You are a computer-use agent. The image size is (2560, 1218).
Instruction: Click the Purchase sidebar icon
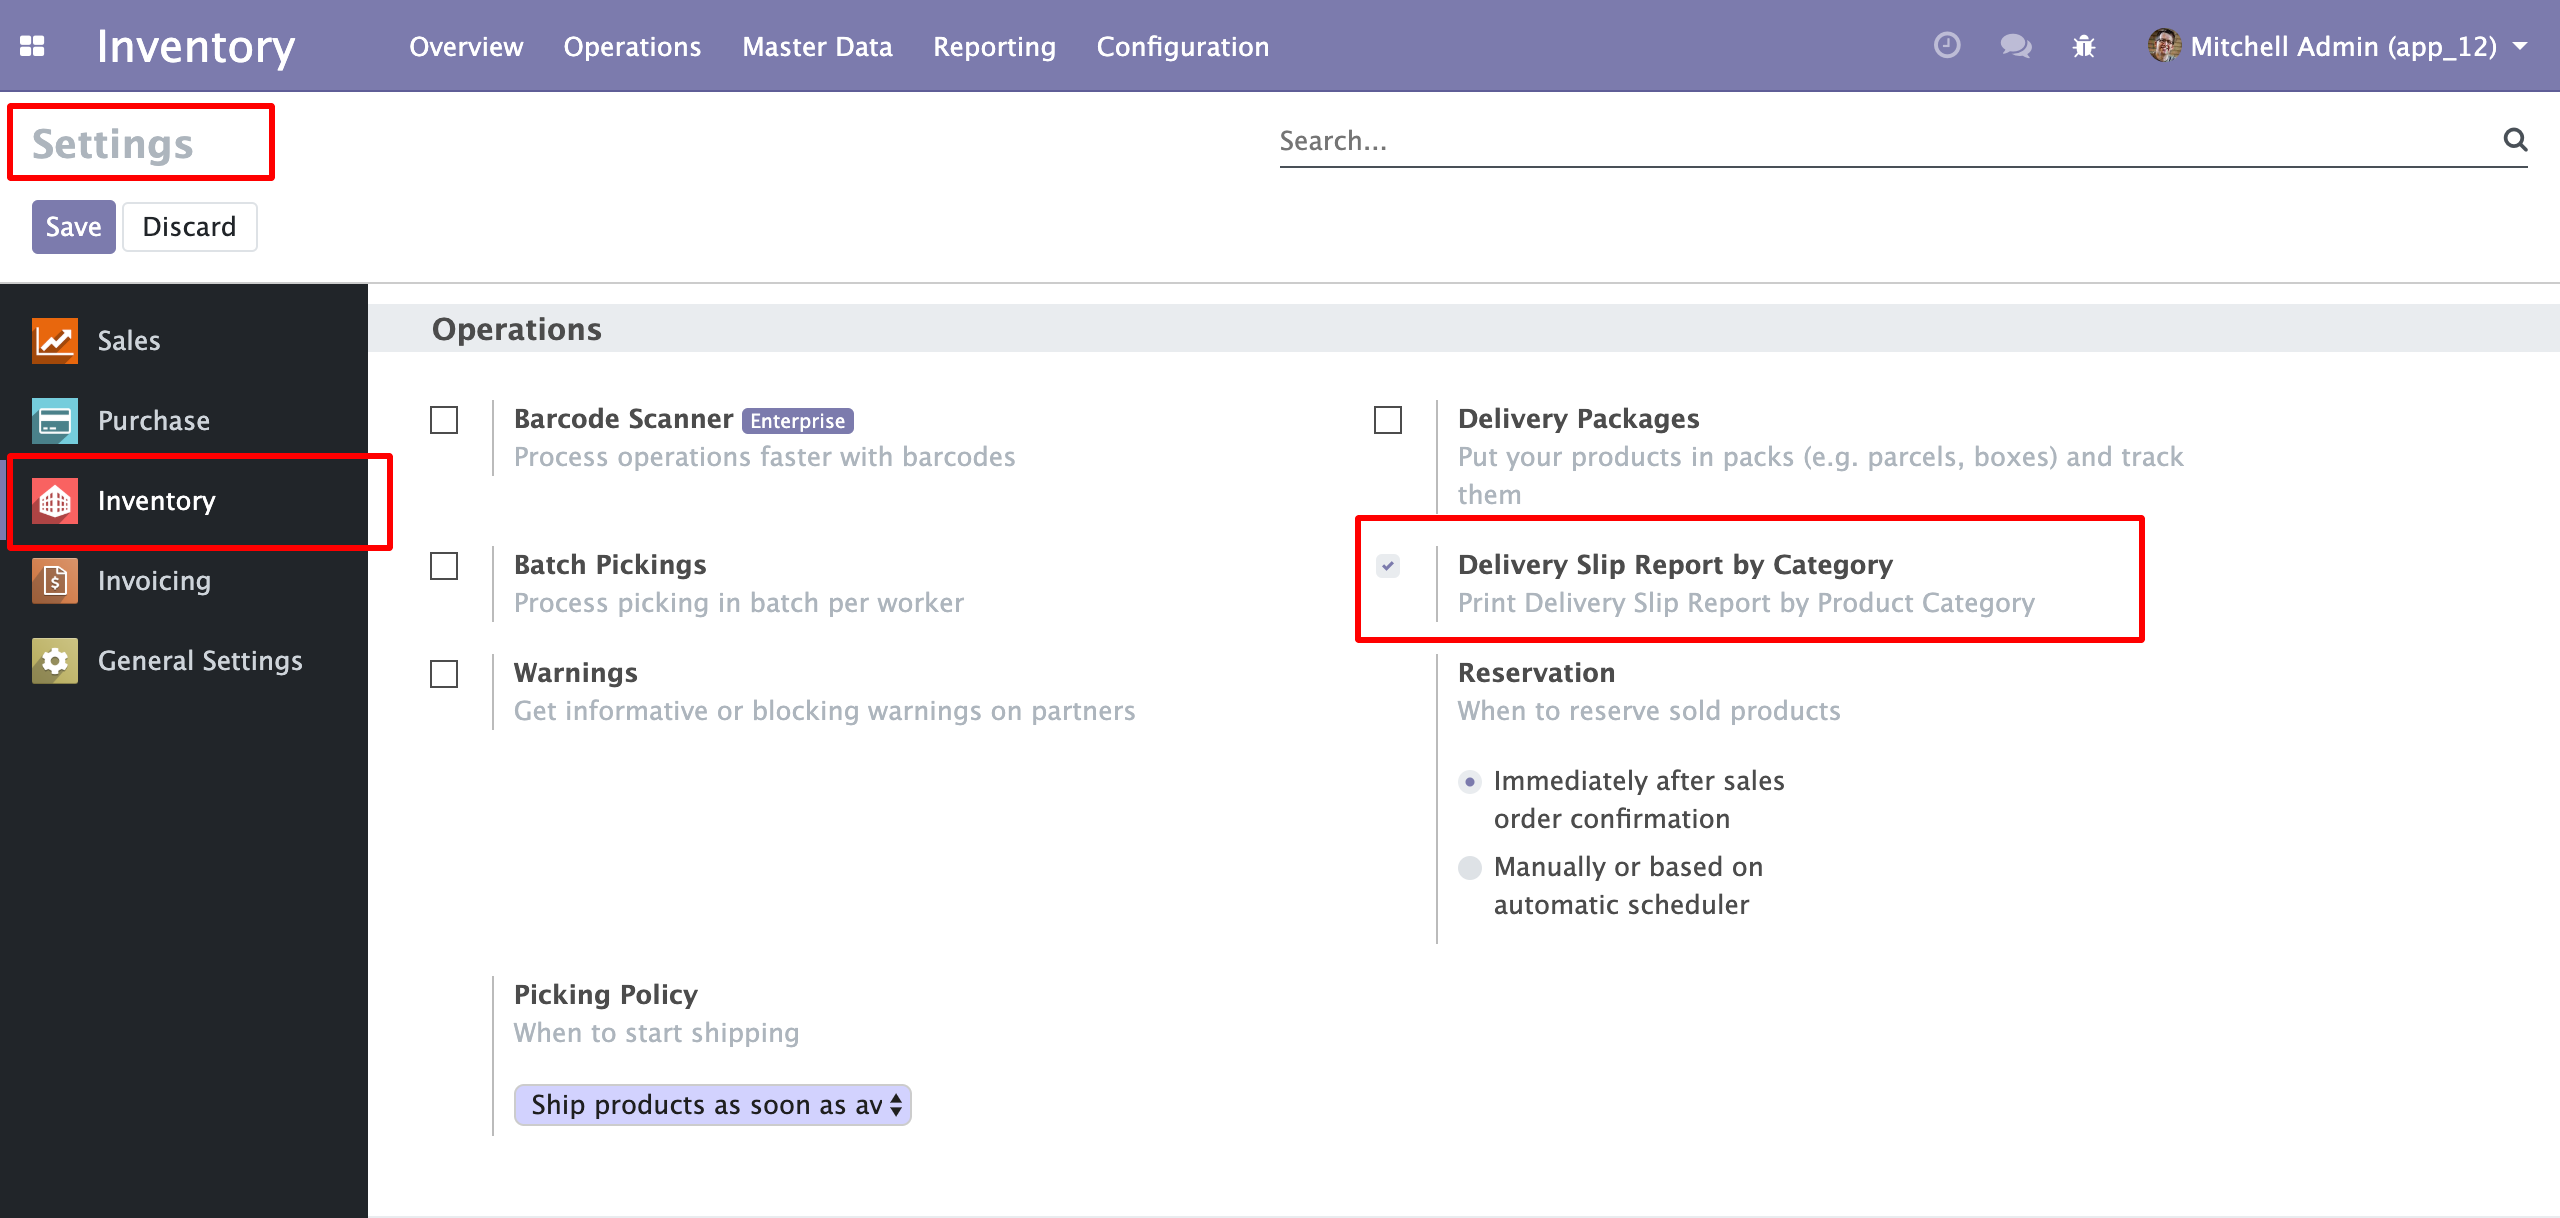55,421
